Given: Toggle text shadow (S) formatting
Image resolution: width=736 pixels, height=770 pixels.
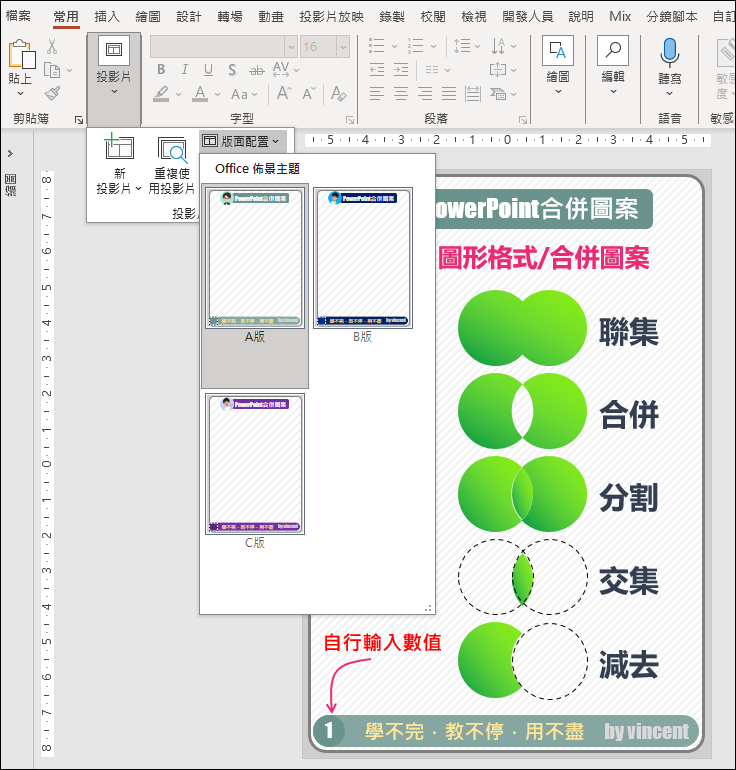Looking at the screenshot, I should [x=232, y=70].
